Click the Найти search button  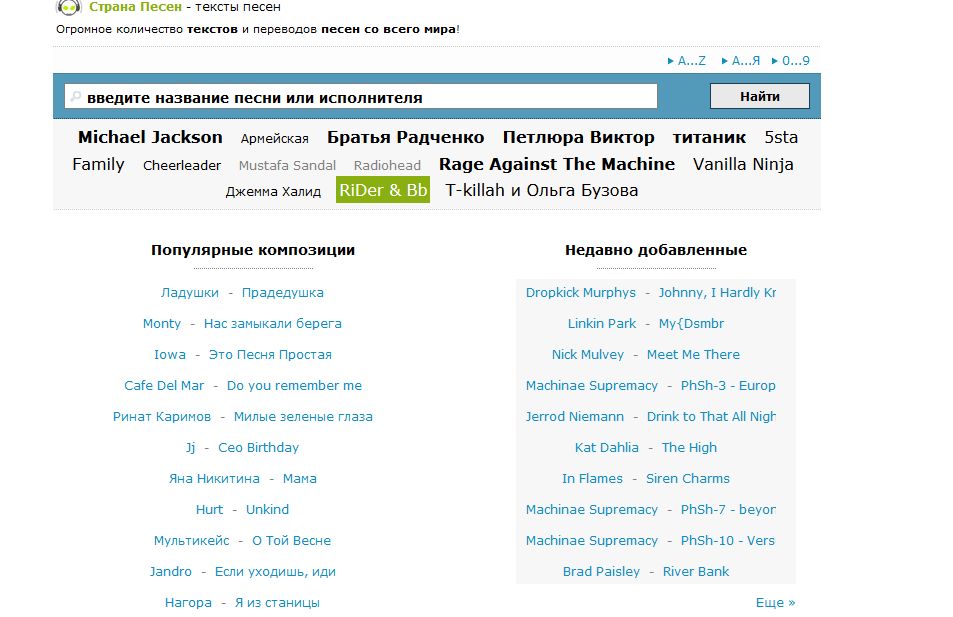(760, 96)
